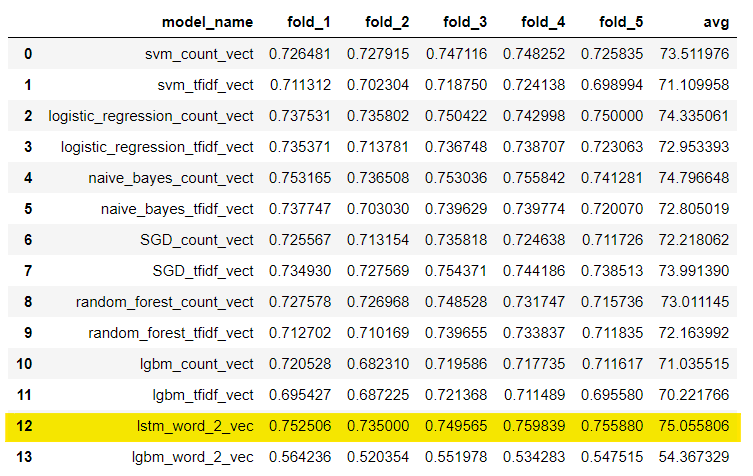Select the logistic_regression_count_vect cell

pos(151,116)
